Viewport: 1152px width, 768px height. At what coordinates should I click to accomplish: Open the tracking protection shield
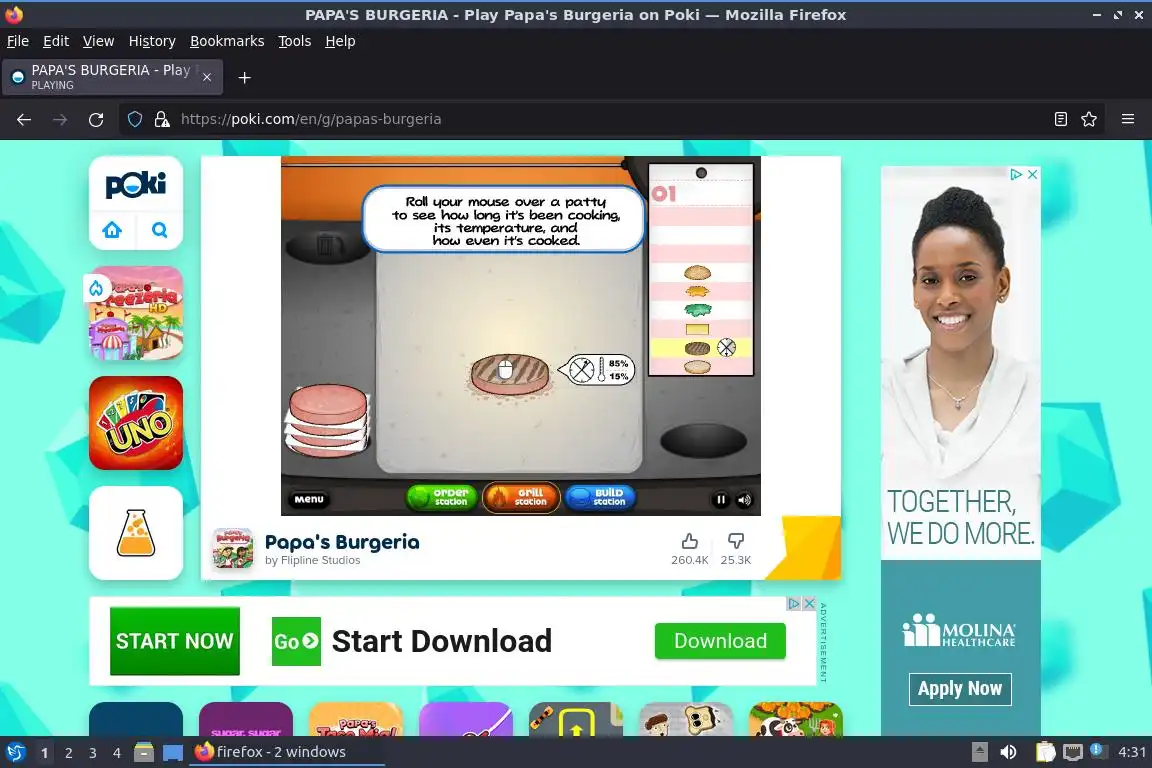point(135,119)
